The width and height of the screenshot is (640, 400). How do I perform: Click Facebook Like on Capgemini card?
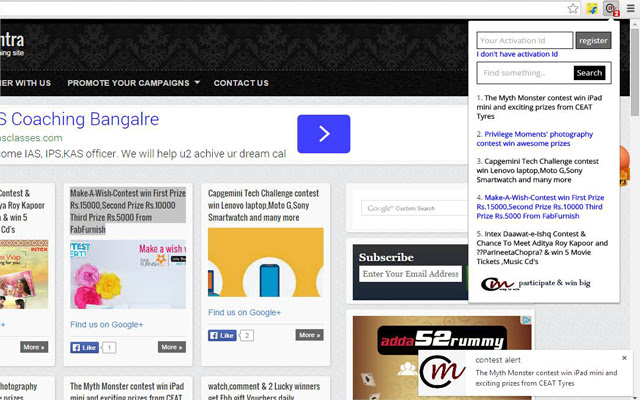click(x=222, y=336)
